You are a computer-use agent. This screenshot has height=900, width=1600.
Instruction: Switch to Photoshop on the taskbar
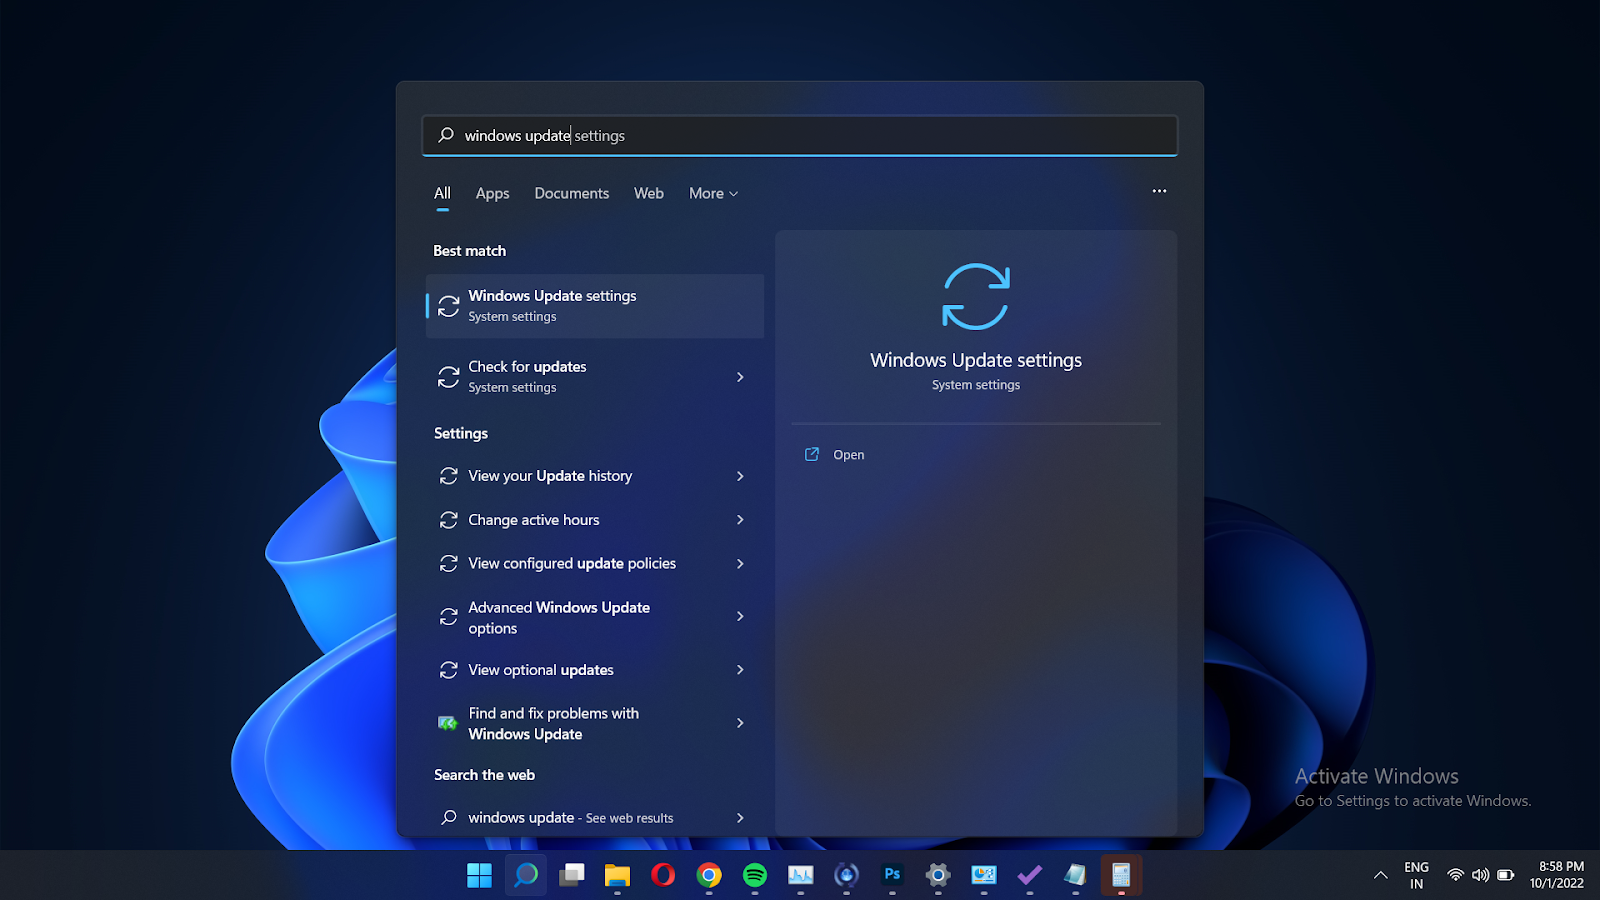(x=893, y=875)
